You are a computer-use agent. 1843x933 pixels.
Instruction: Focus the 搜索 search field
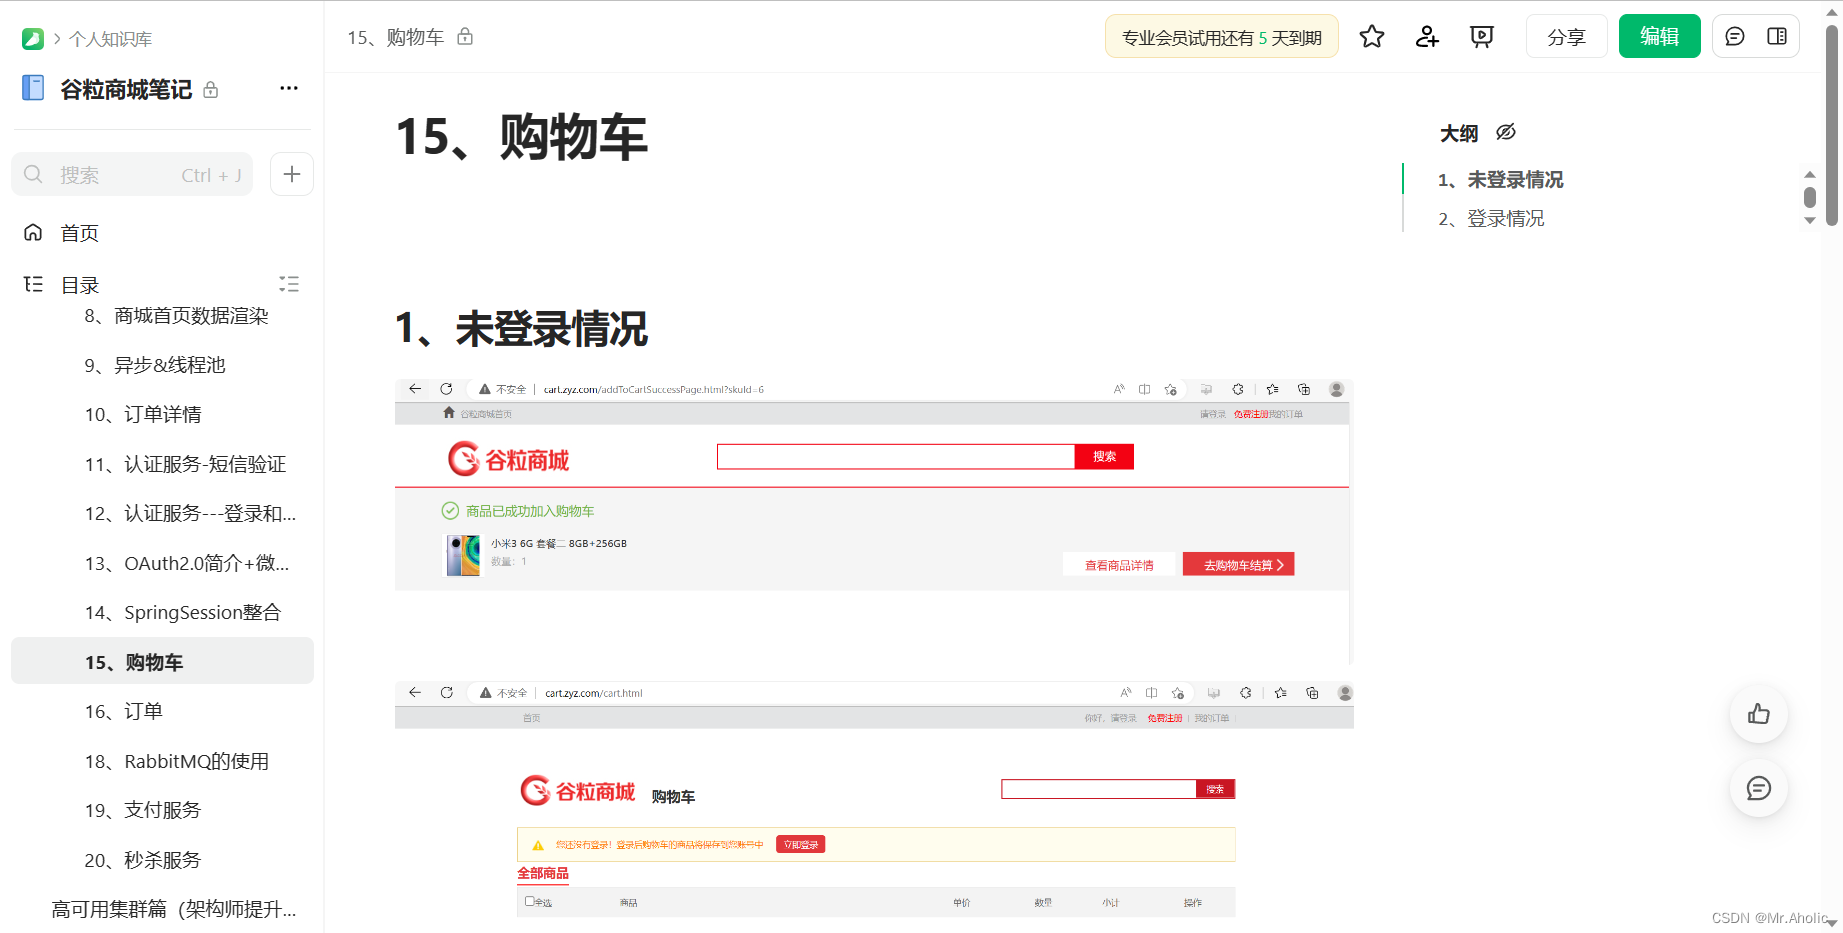(x=132, y=174)
